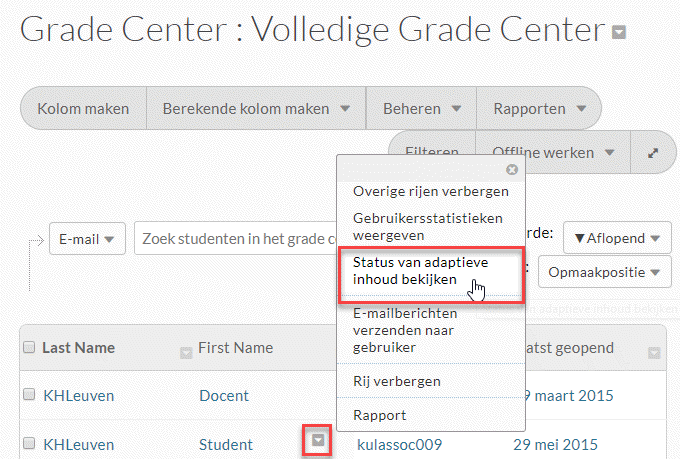
Task: Open the last-opened date column options chevron
Action: 654,351
